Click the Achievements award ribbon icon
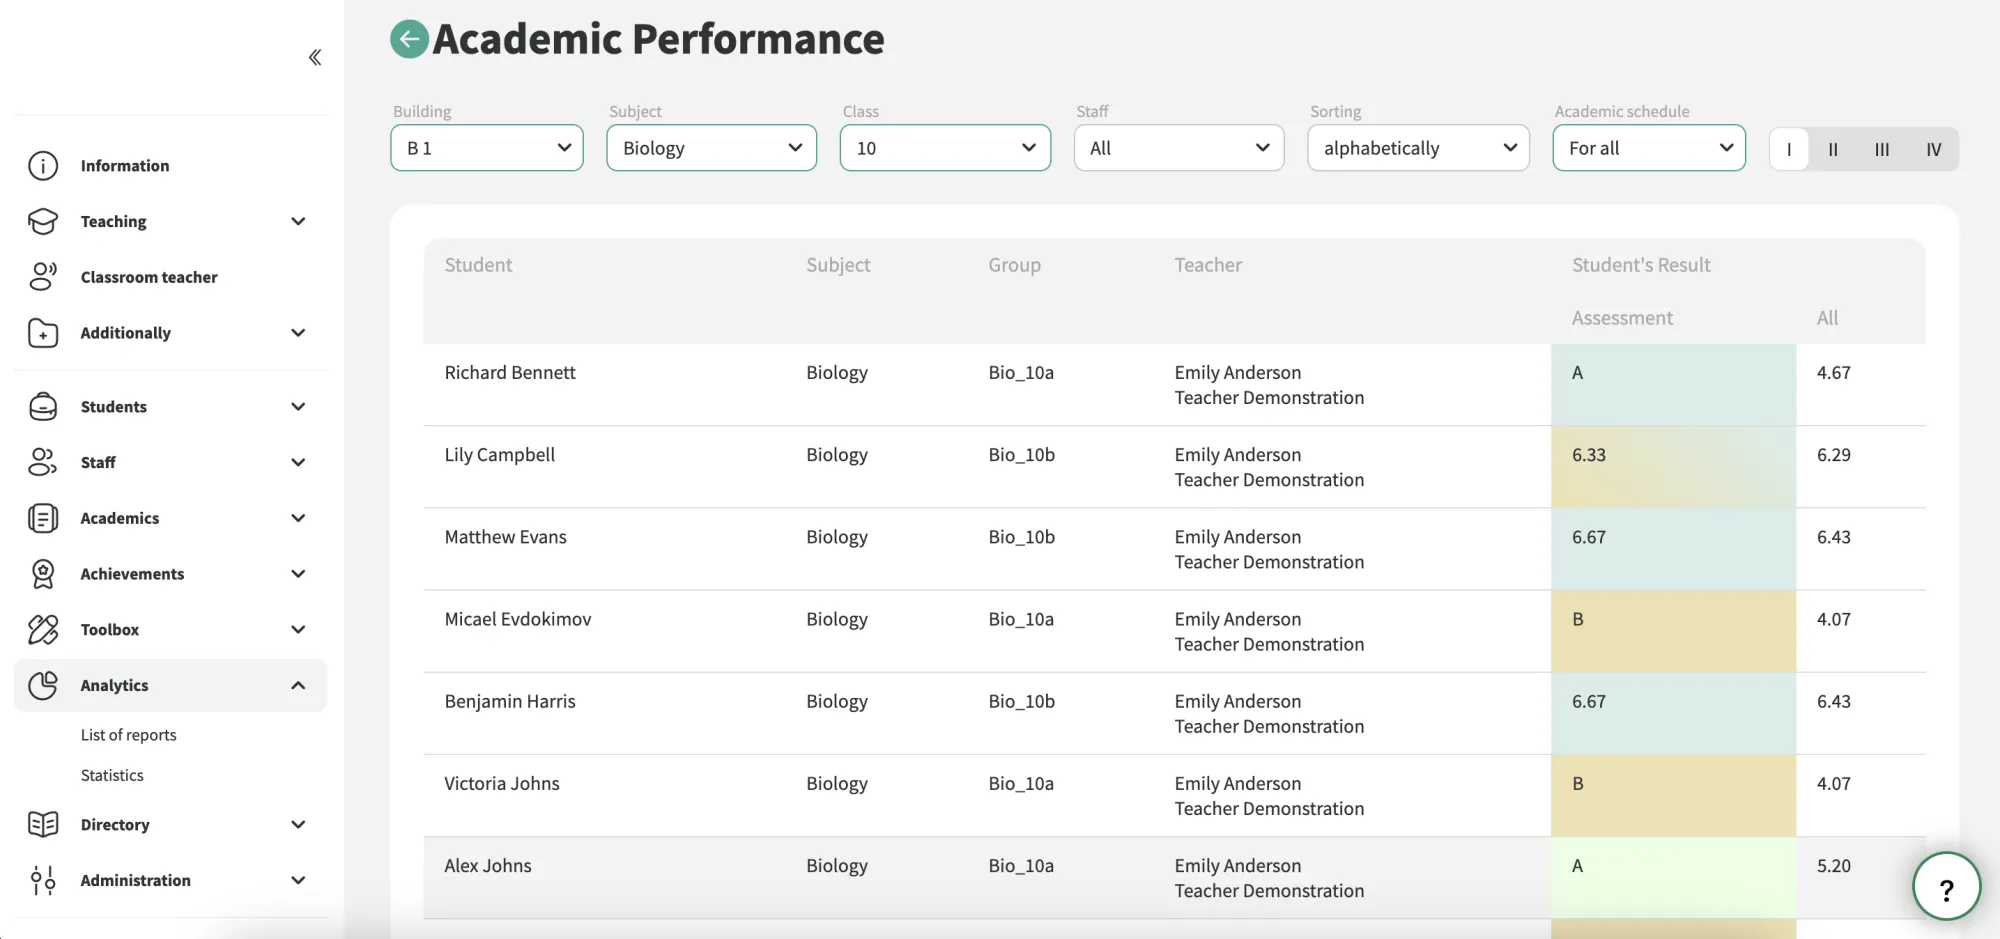2000x939 pixels. point(43,574)
